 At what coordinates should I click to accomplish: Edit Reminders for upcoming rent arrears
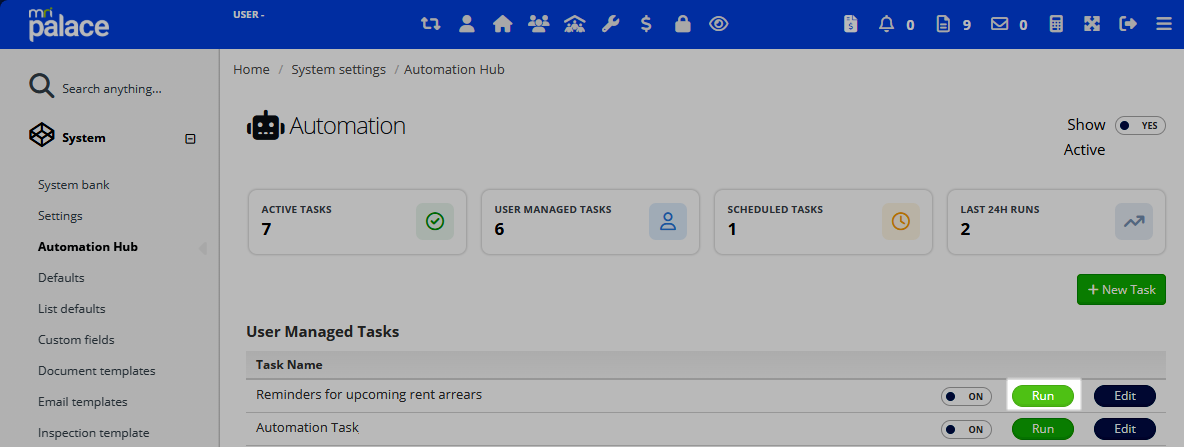tap(1125, 396)
